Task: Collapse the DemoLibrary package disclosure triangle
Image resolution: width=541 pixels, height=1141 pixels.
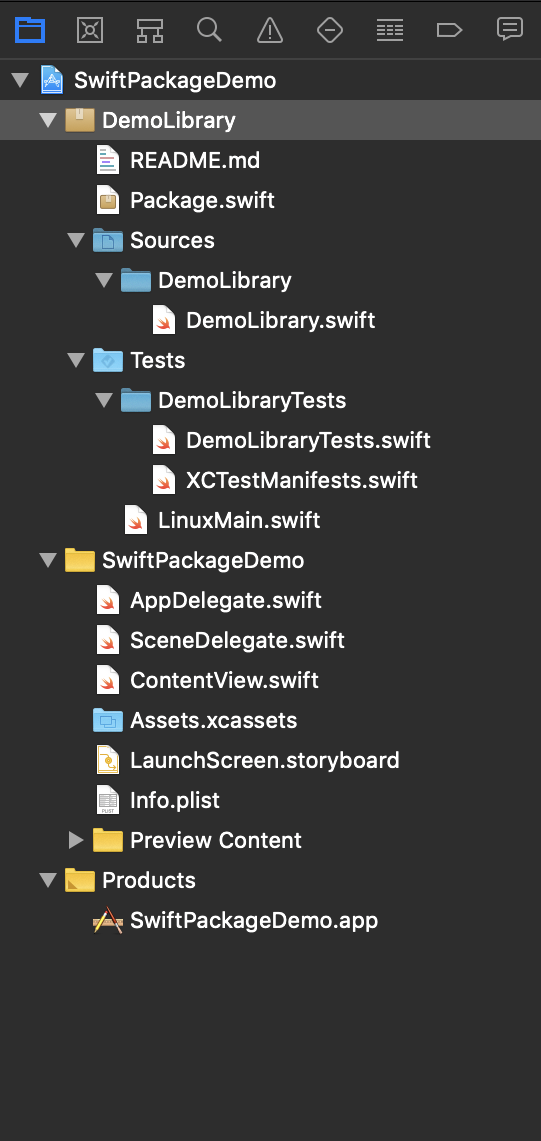Action: [x=48, y=120]
